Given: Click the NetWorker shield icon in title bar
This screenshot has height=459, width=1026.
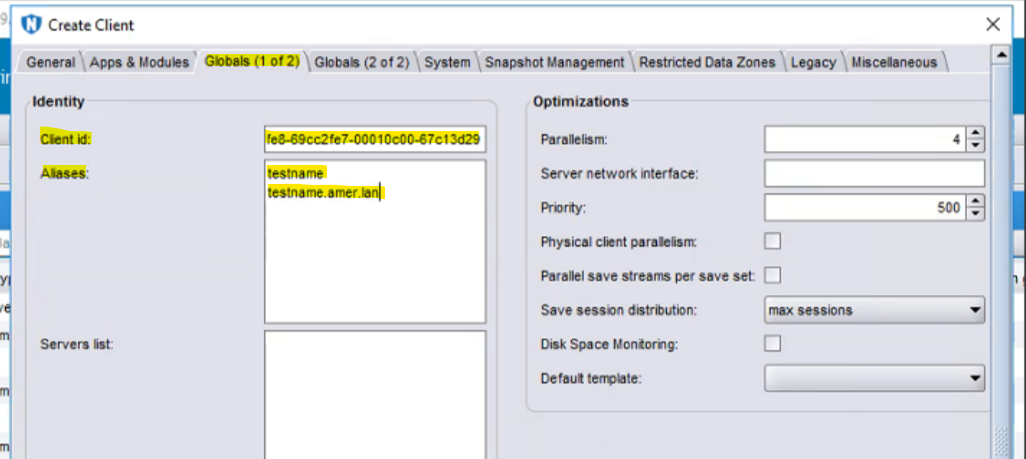Looking at the screenshot, I should click(x=31, y=25).
